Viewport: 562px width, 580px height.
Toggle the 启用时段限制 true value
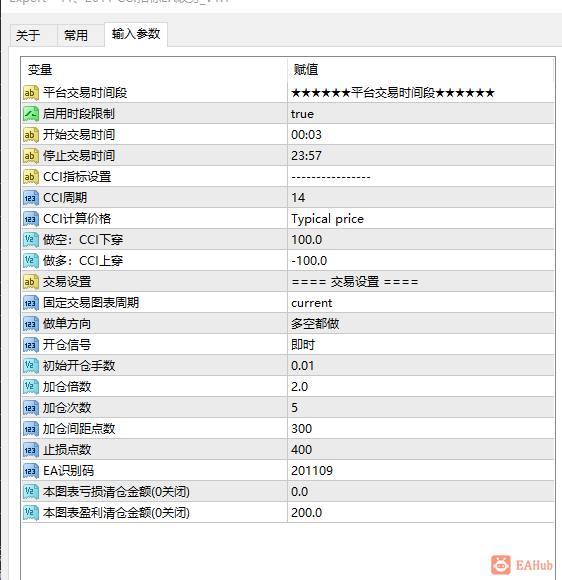(x=421, y=114)
